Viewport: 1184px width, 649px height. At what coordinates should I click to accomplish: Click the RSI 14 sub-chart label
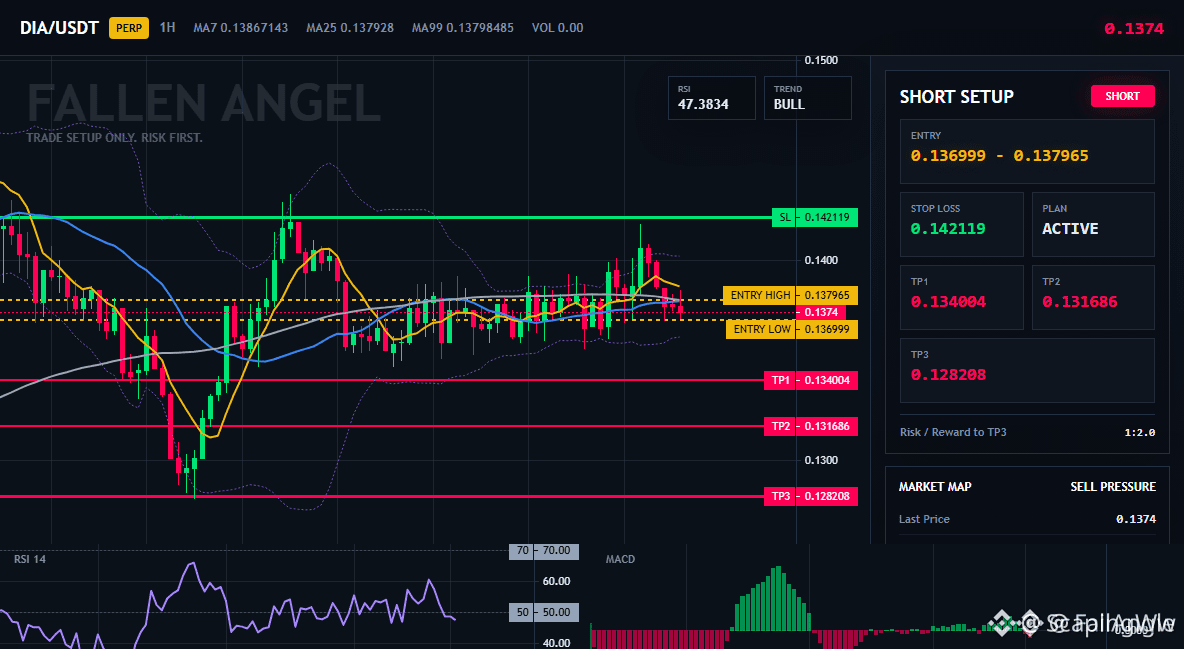[x=29, y=559]
